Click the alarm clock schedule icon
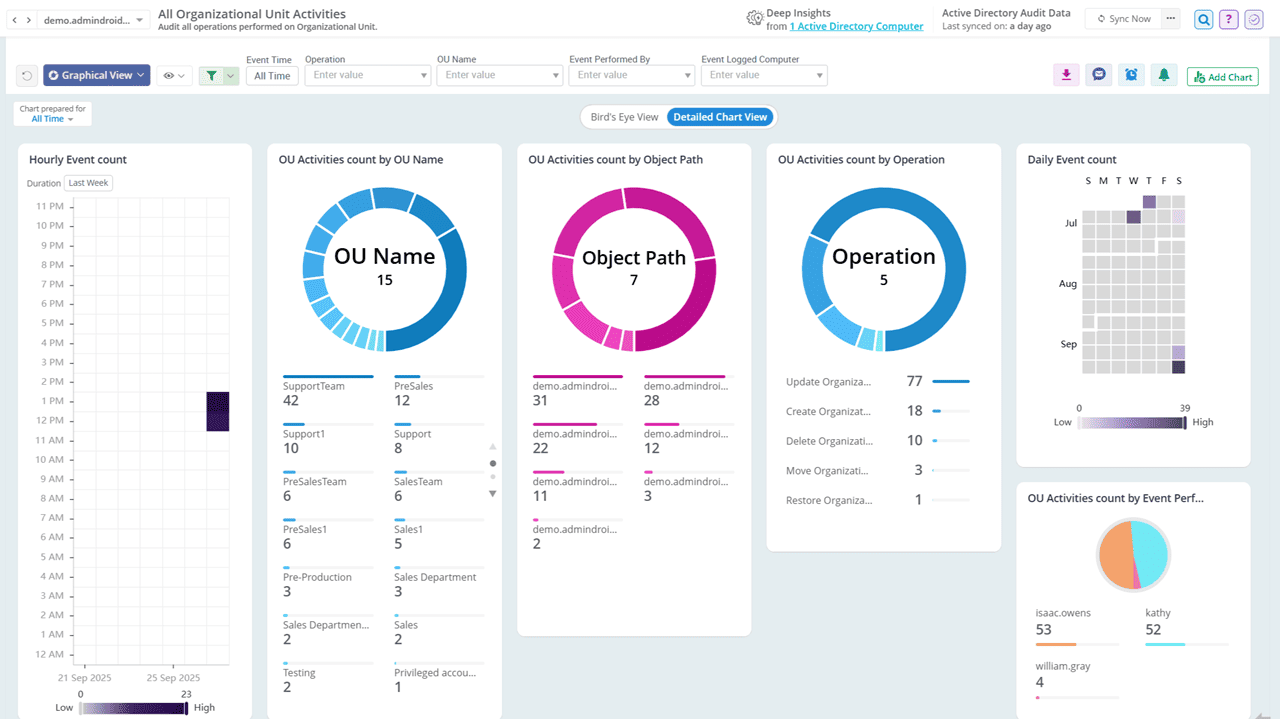The width and height of the screenshot is (1280, 719). pos(1131,75)
